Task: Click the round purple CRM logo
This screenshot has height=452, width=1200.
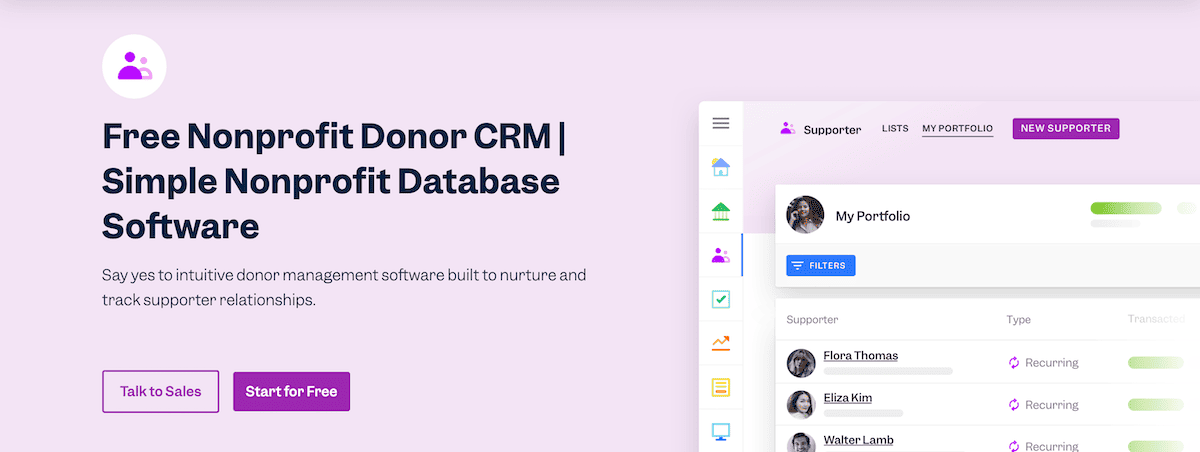Action: pyautogui.click(x=134, y=67)
